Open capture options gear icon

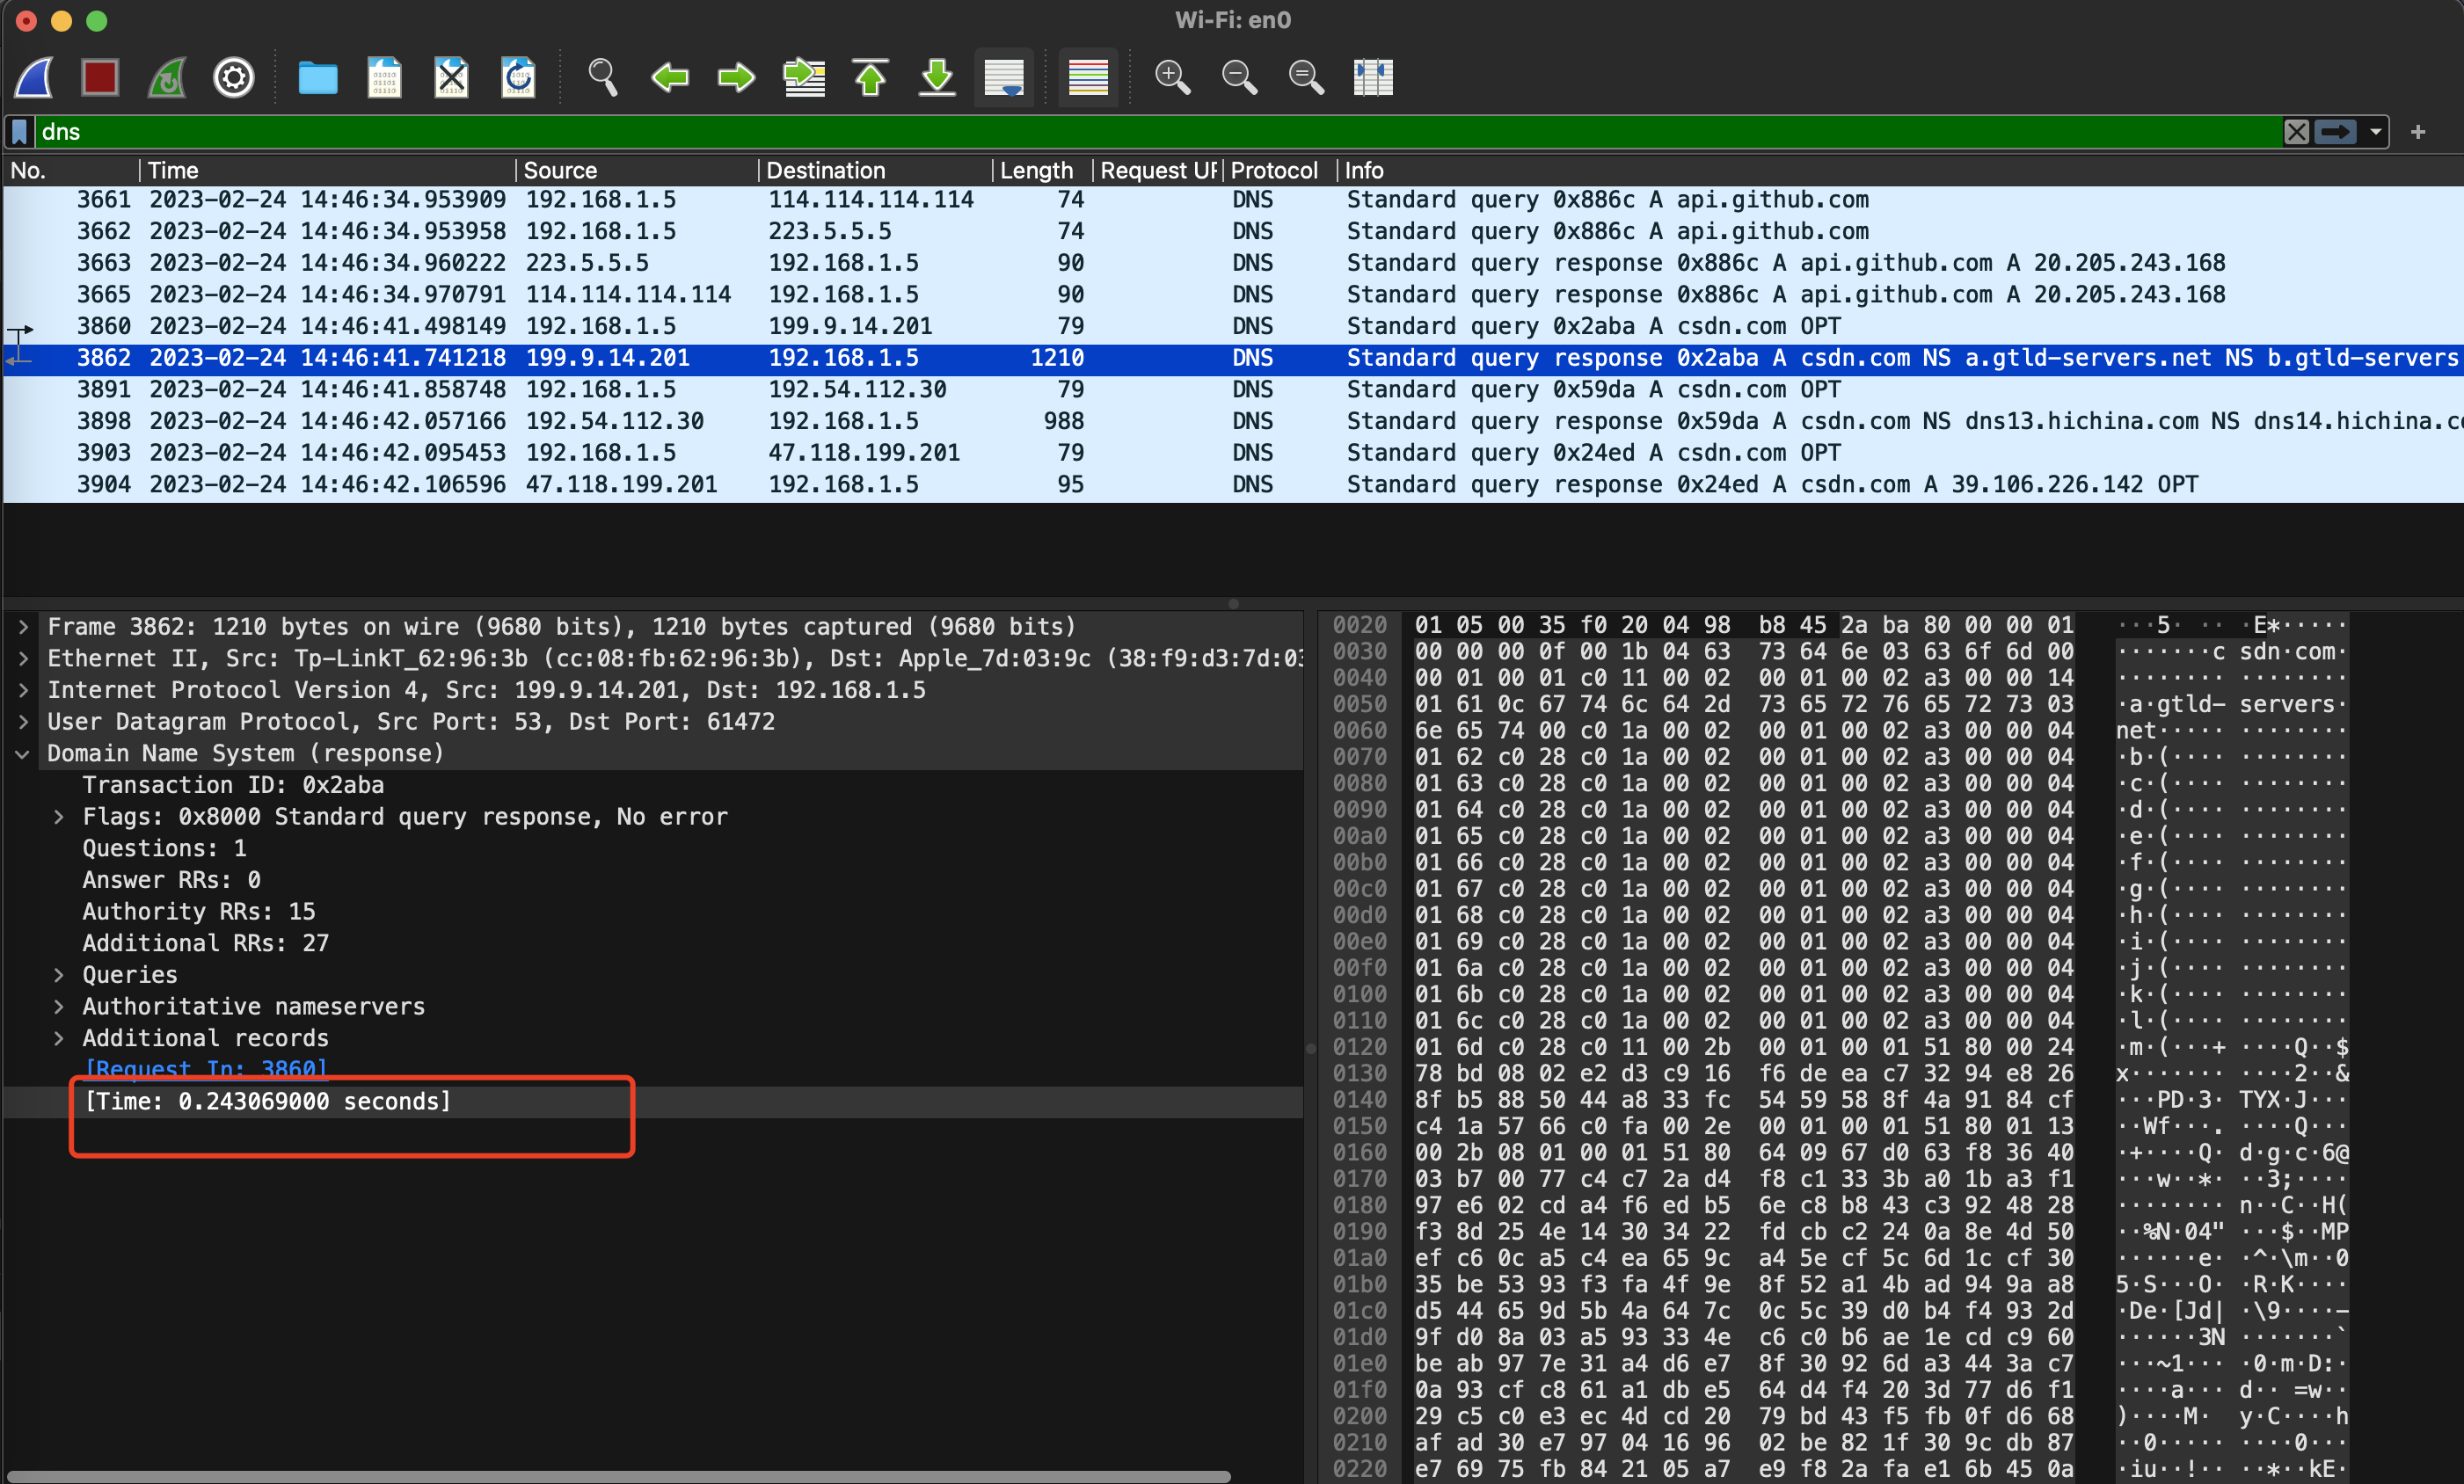[x=234, y=77]
